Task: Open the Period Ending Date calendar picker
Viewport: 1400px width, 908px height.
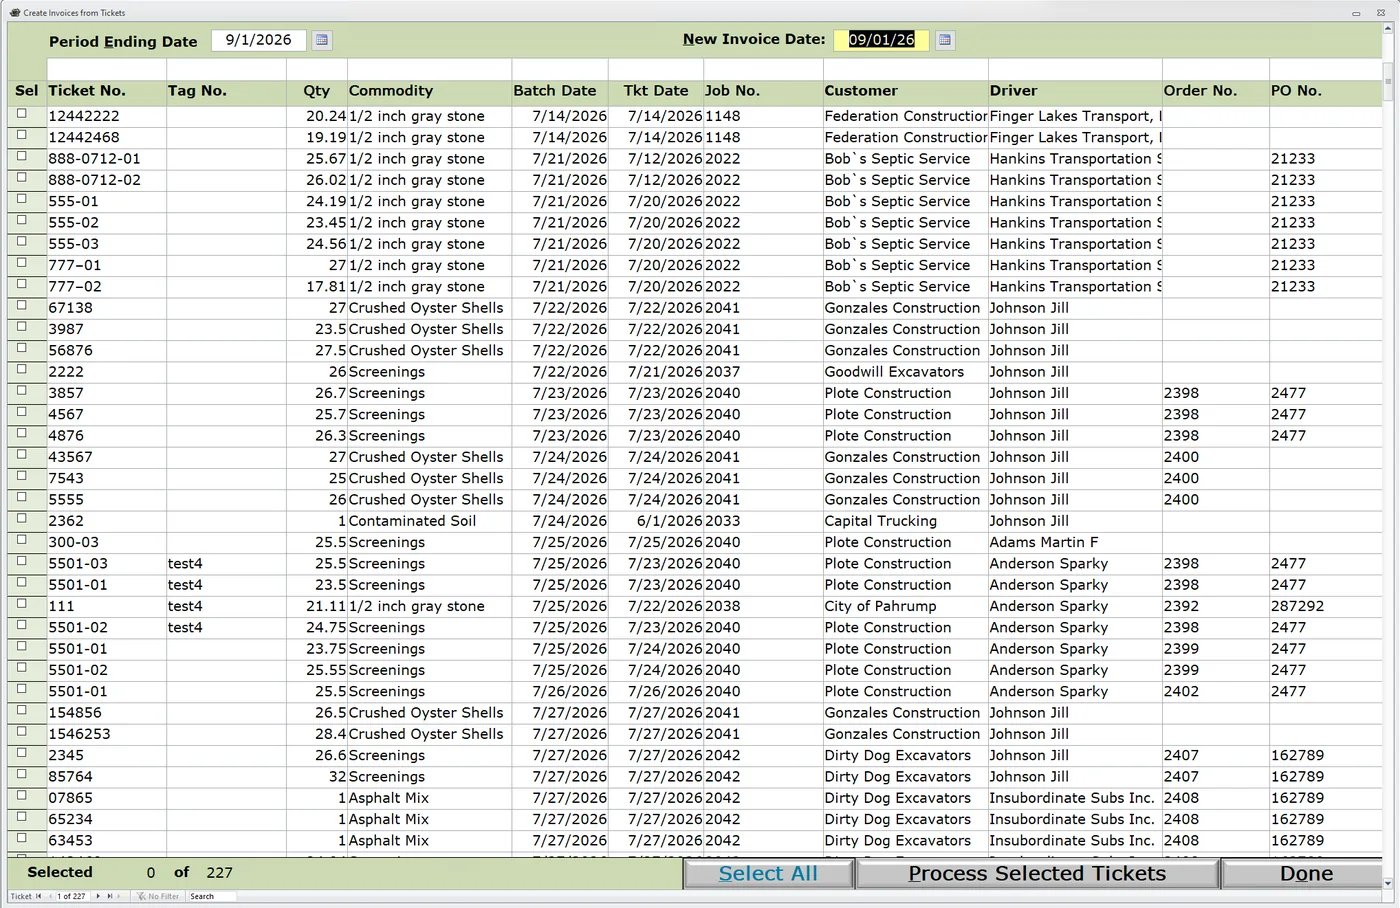Action: click(x=322, y=40)
